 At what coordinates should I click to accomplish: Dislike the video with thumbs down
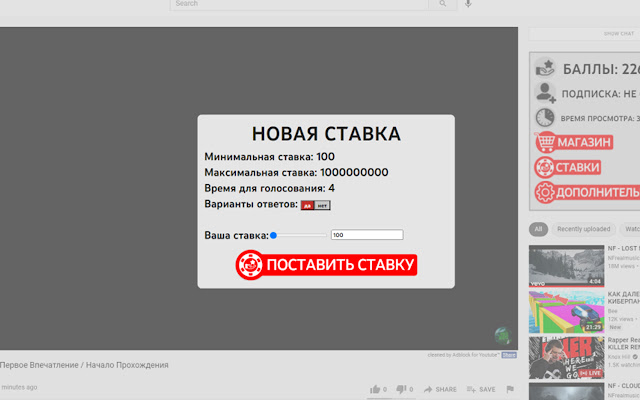click(401, 389)
